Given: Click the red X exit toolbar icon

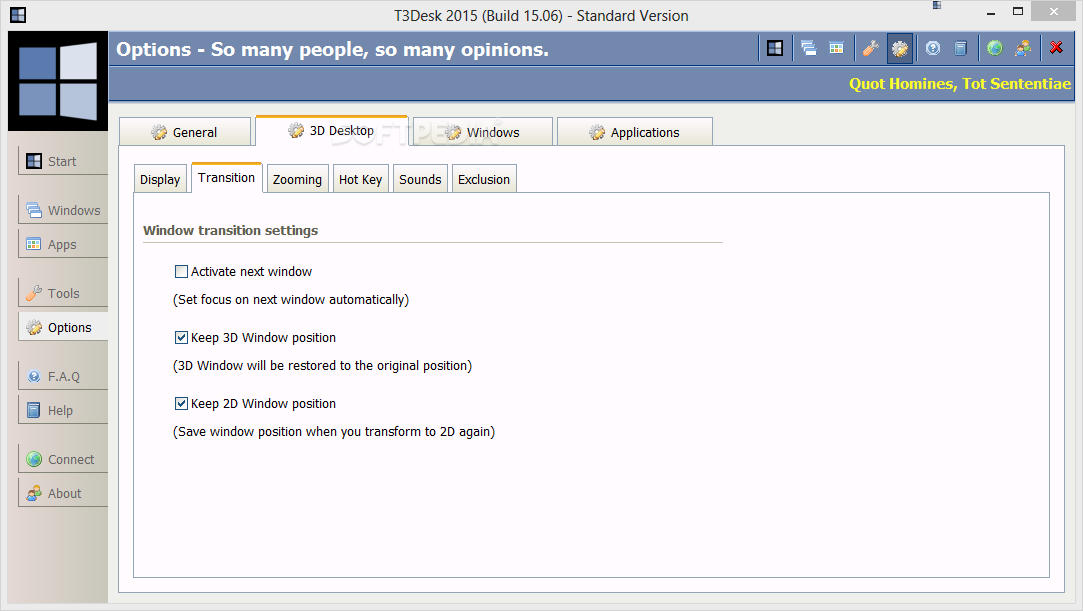Looking at the screenshot, I should 1056,48.
